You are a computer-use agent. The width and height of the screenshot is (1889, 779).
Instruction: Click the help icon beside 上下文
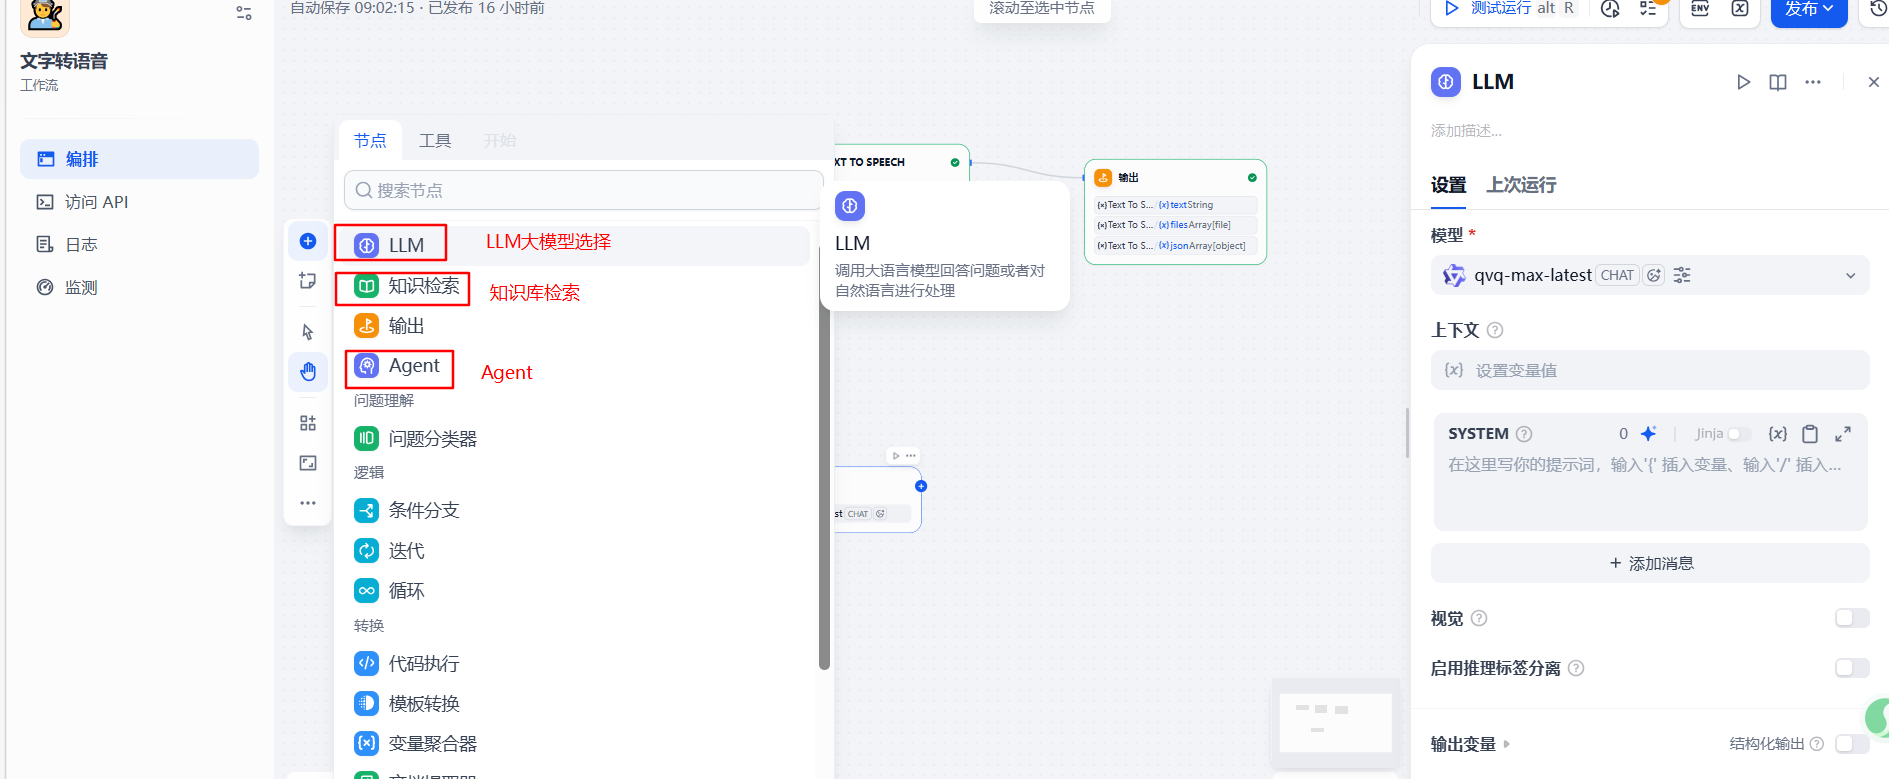(x=1495, y=330)
